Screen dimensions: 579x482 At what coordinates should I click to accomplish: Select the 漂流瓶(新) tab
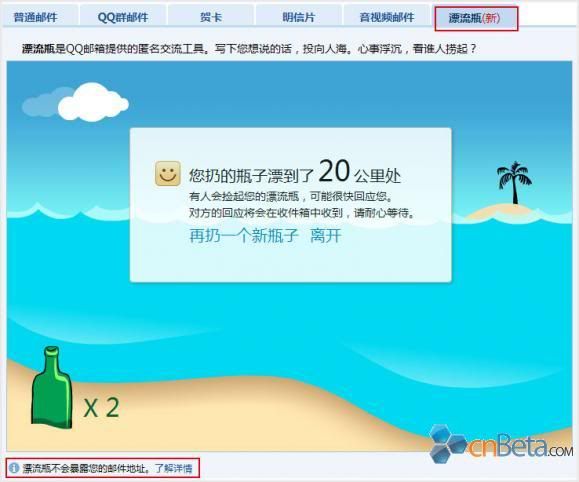tap(476, 18)
